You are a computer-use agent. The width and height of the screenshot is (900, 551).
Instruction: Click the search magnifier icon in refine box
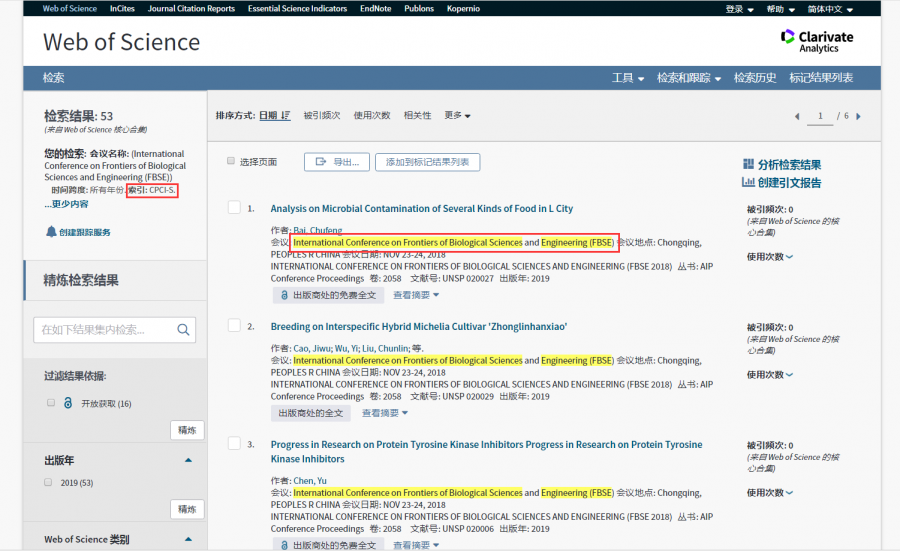click(184, 329)
